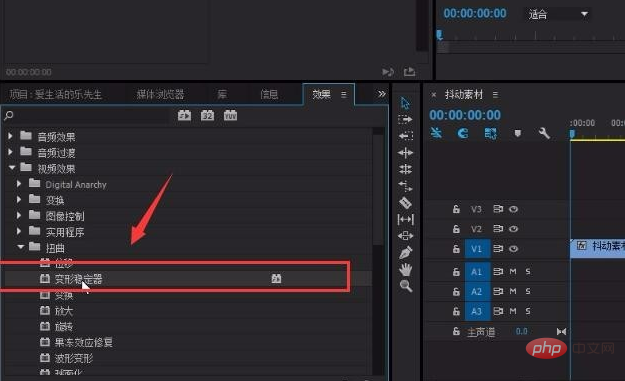Image resolution: width=625 pixels, height=381 pixels.
Task: Hide track V1 with eye icon
Action: (x=513, y=249)
